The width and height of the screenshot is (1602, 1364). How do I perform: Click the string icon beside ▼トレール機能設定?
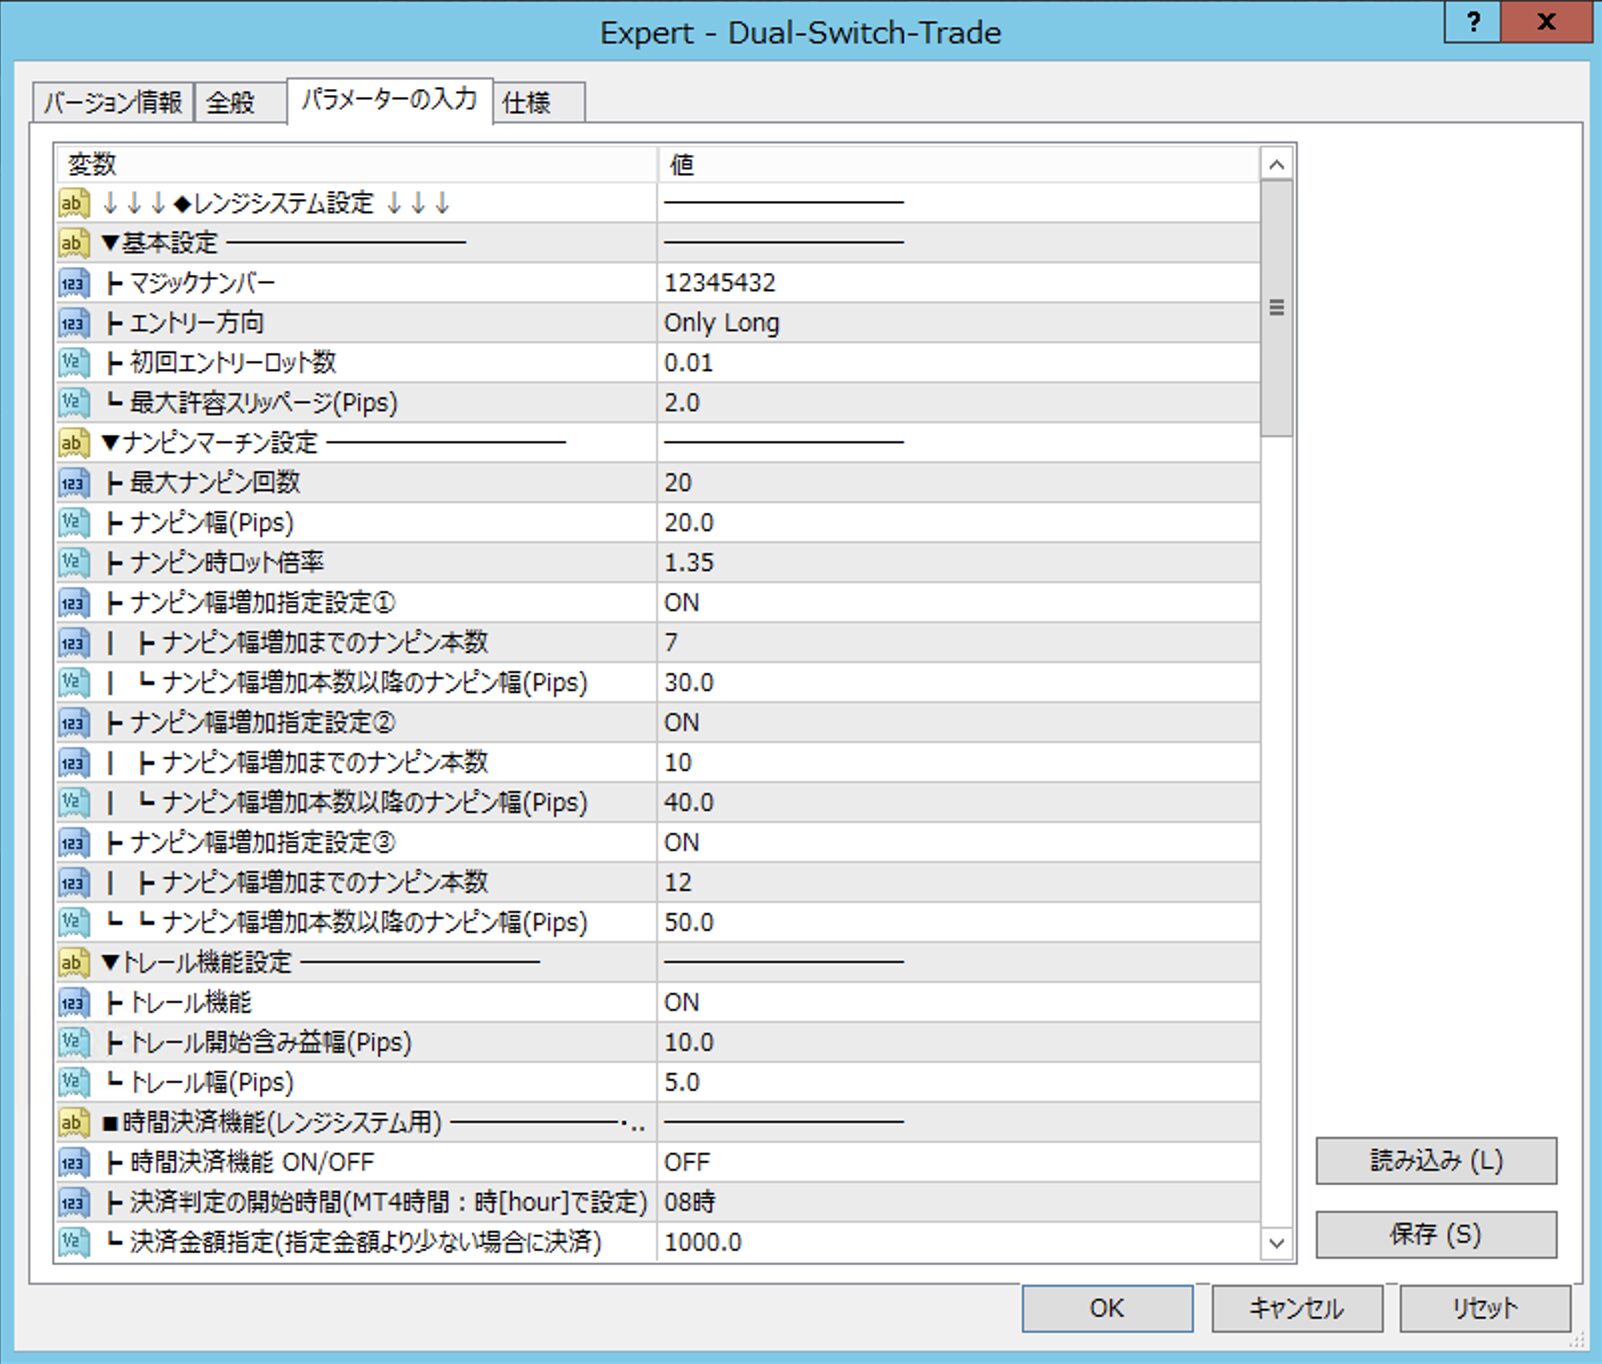coord(73,963)
